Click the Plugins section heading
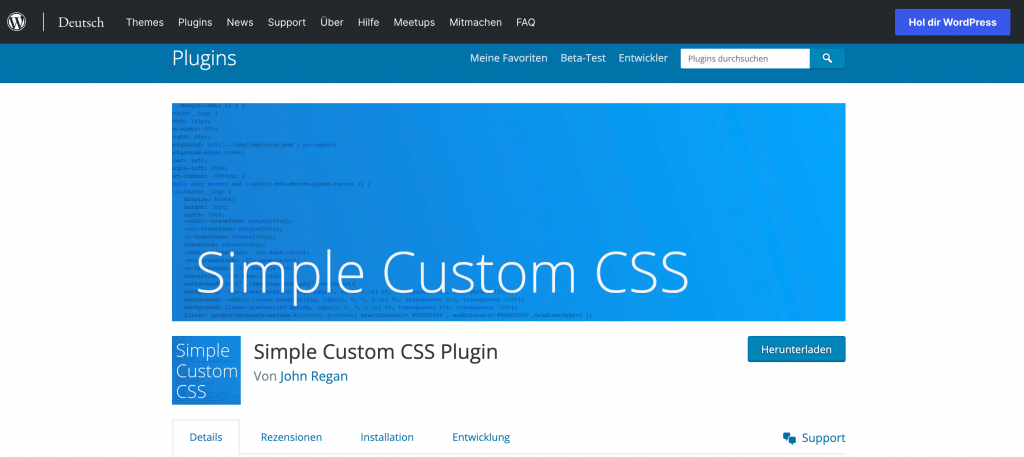1024x457 pixels. click(x=204, y=59)
